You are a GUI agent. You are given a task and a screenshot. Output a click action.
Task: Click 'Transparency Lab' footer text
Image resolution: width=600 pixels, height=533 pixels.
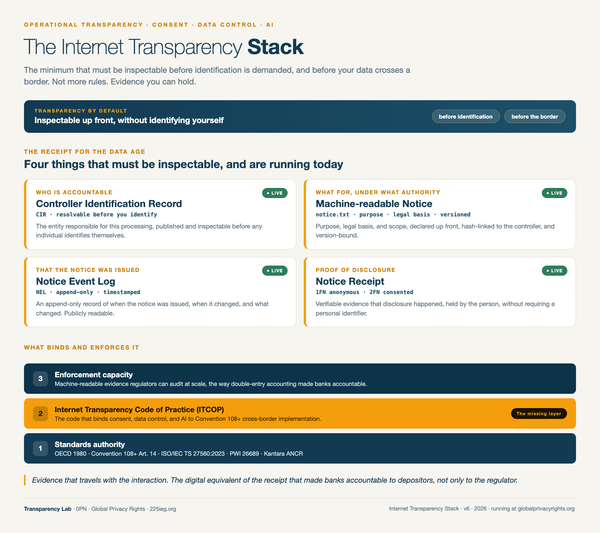point(47,509)
